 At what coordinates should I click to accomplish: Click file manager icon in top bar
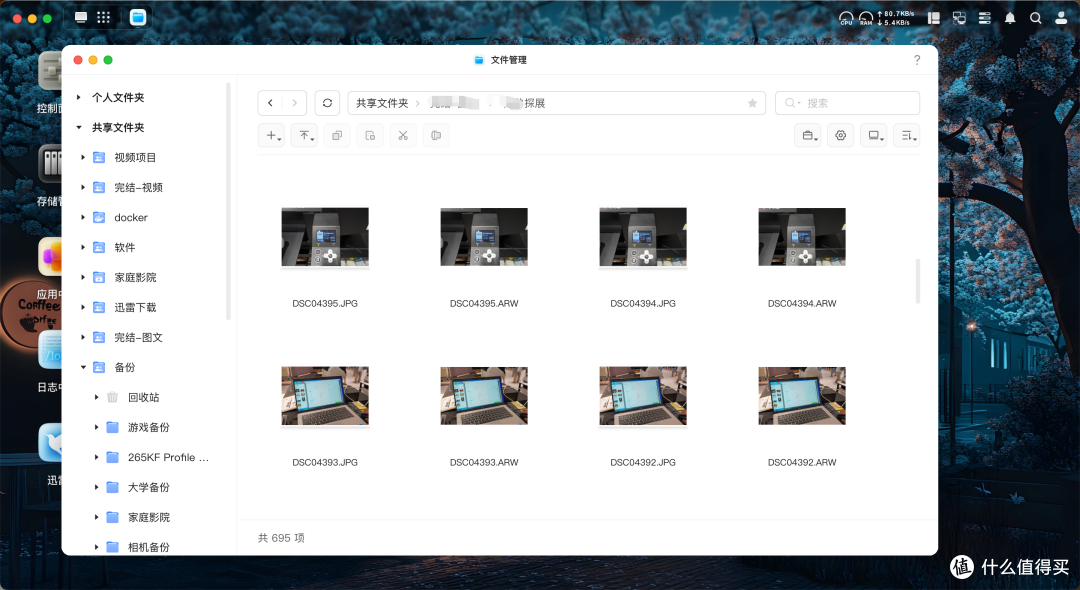(138, 18)
